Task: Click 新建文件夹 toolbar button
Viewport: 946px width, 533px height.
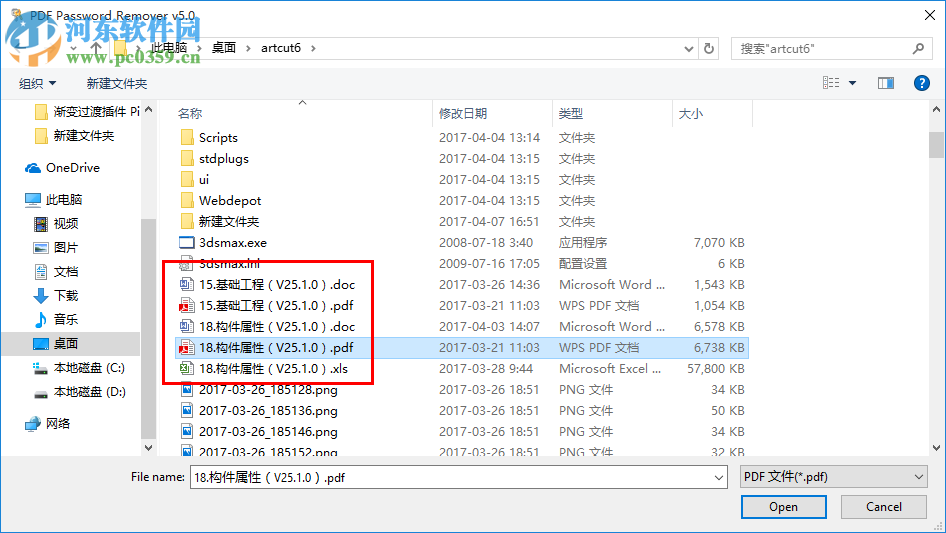Action: [116, 83]
